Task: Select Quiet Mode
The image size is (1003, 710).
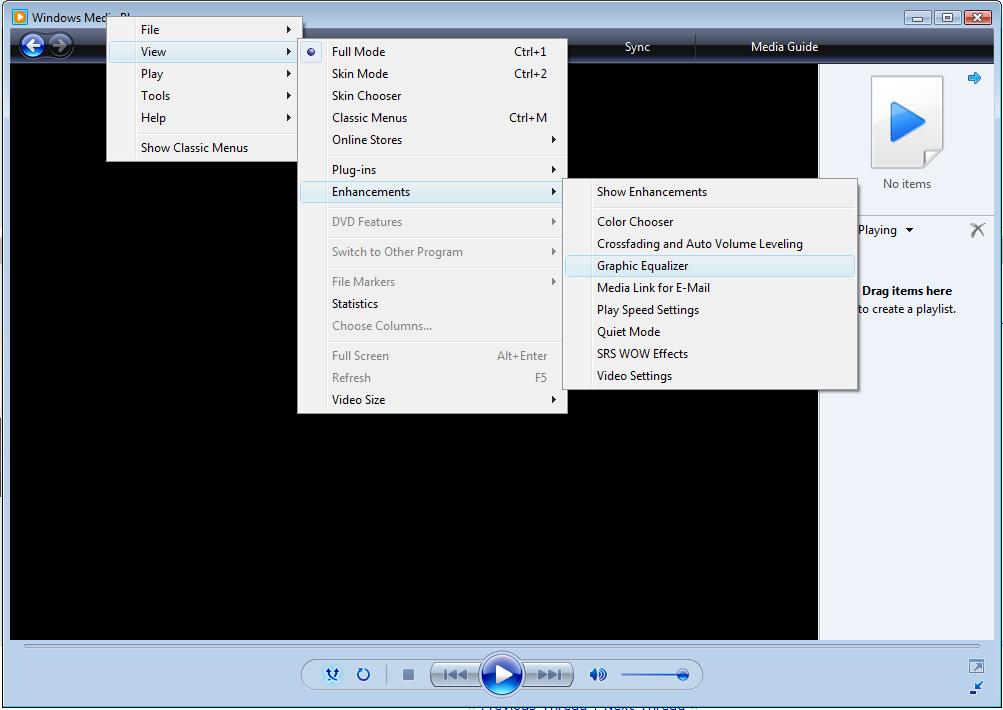Action: [710, 332]
